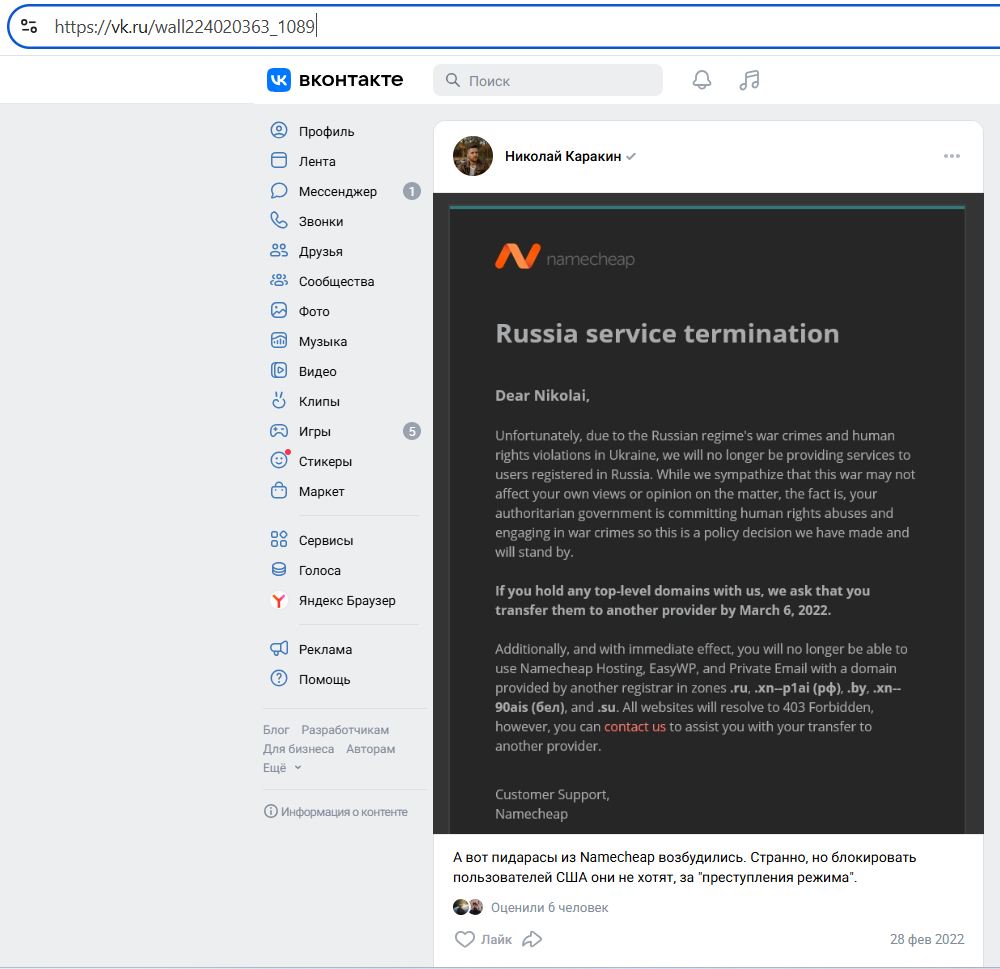The height and width of the screenshot is (969, 1000).
Task: Open post options three-dots menu
Action: [x=952, y=156]
